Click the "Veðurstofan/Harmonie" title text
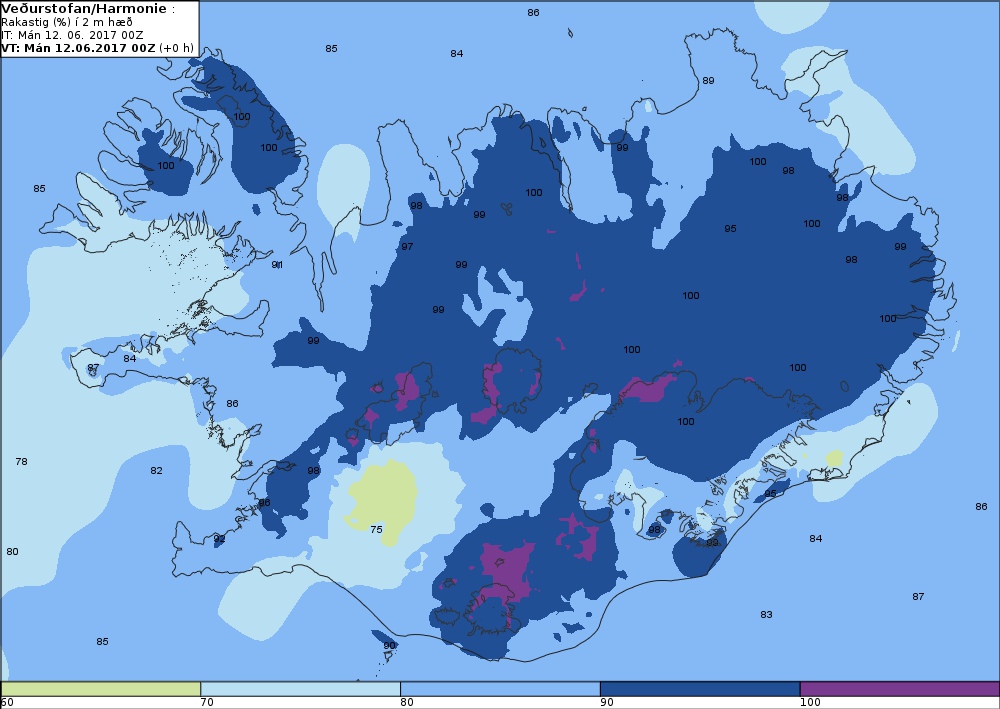This screenshot has height=709, width=1000. click(x=85, y=9)
